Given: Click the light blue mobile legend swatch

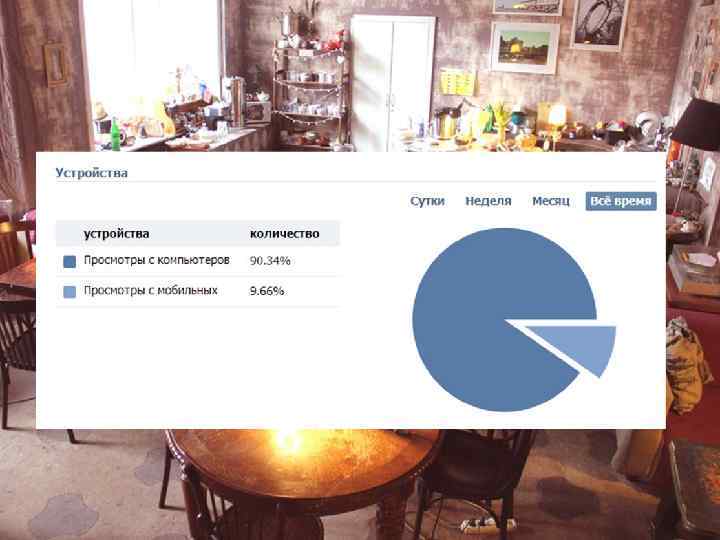Looking at the screenshot, I should 69,292.
